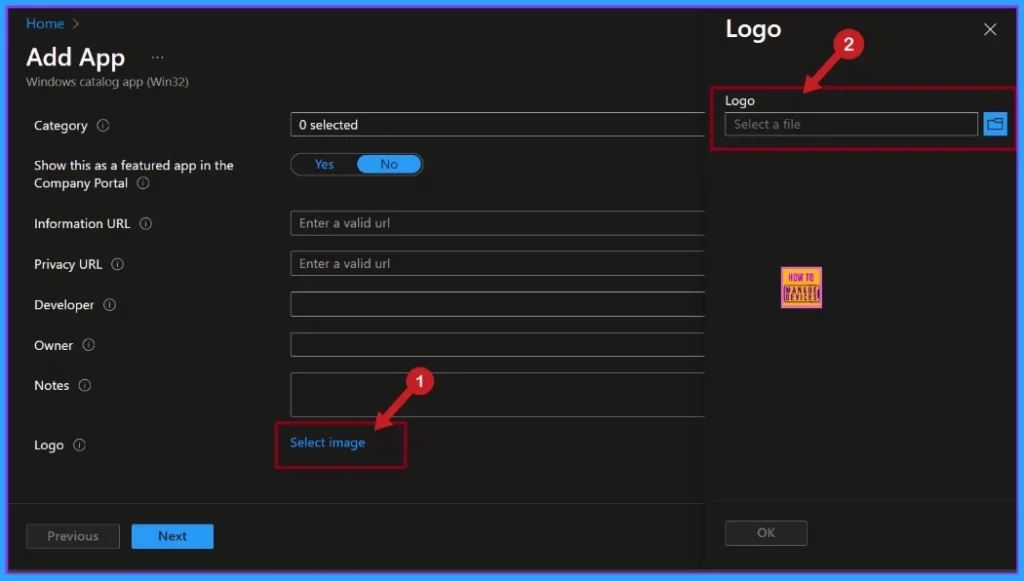The height and width of the screenshot is (581, 1024).
Task: Click info icon next to Company Portal
Action: 143,183
